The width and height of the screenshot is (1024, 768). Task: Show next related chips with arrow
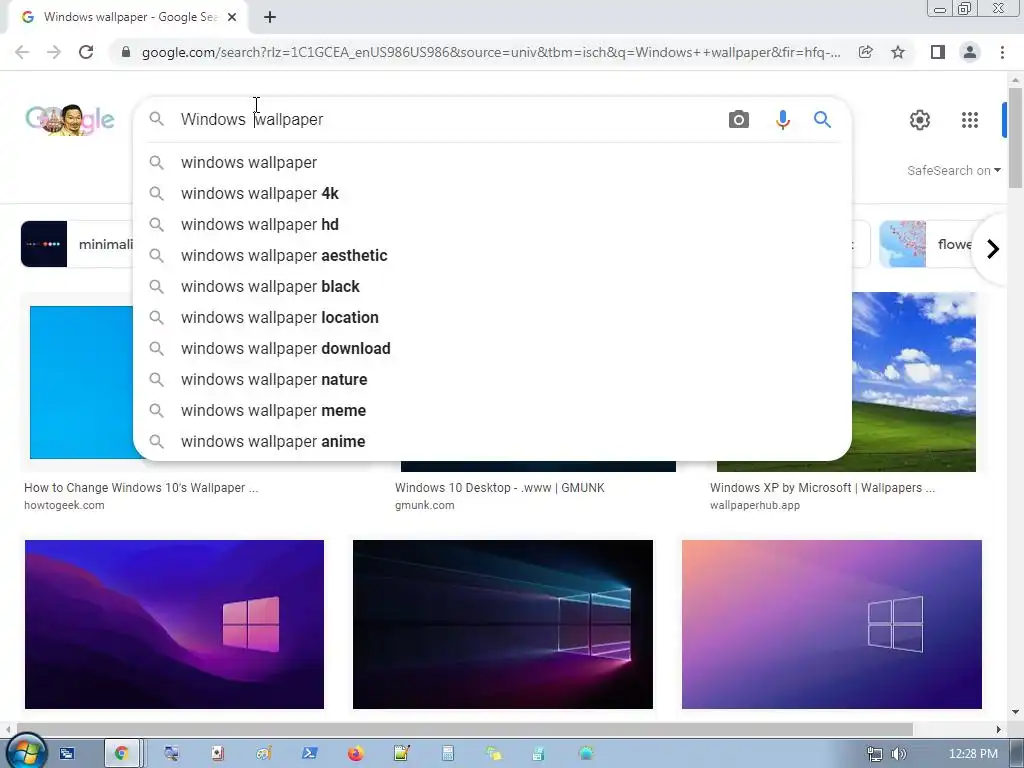[x=993, y=249]
